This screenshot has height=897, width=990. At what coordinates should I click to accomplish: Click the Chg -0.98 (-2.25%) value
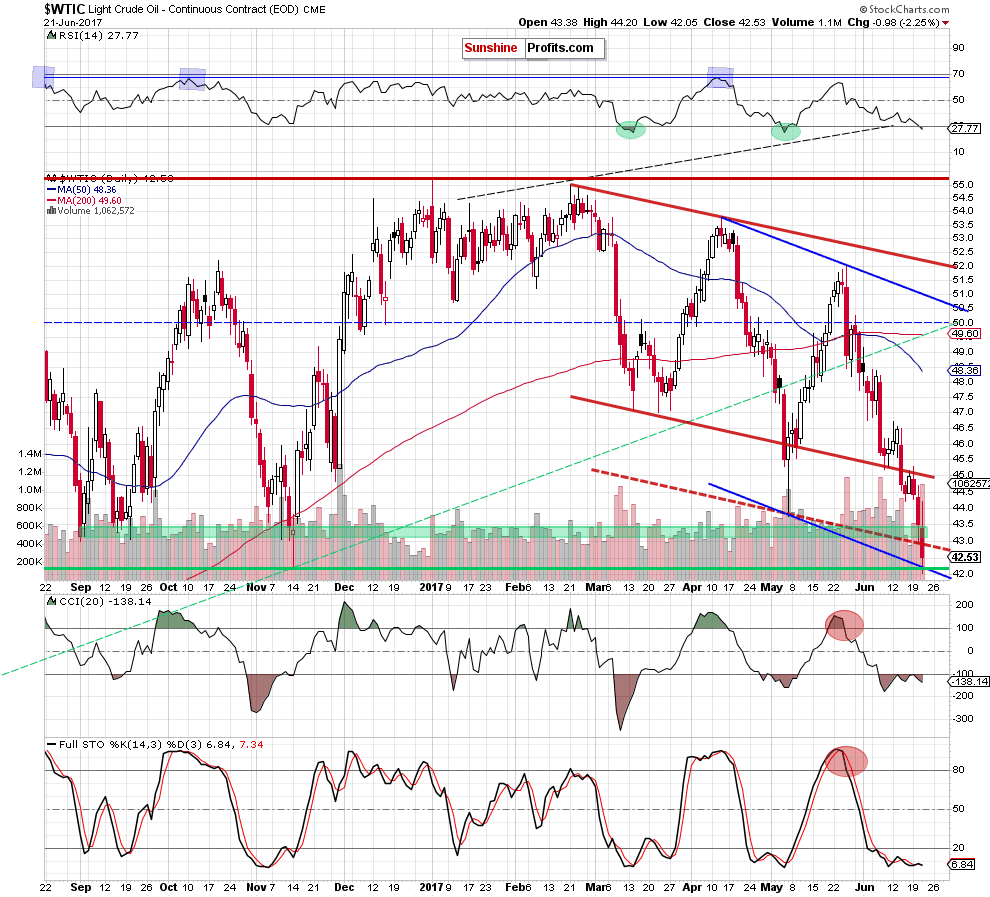tap(893, 22)
